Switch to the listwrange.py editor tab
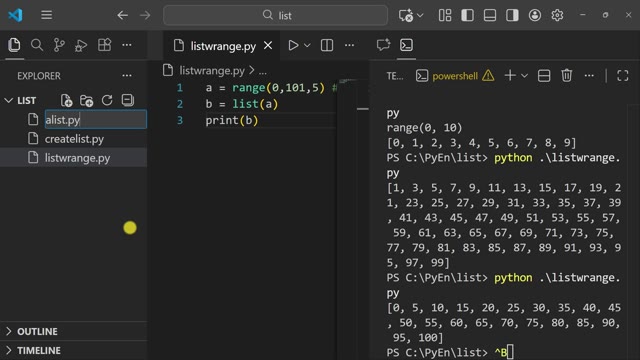640x360 pixels. pyautogui.click(x=222, y=46)
